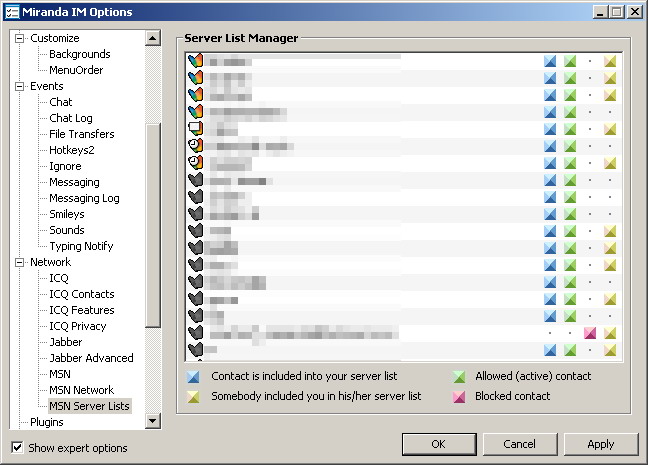Select Hotkeys2 in the tree

click(x=71, y=150)
